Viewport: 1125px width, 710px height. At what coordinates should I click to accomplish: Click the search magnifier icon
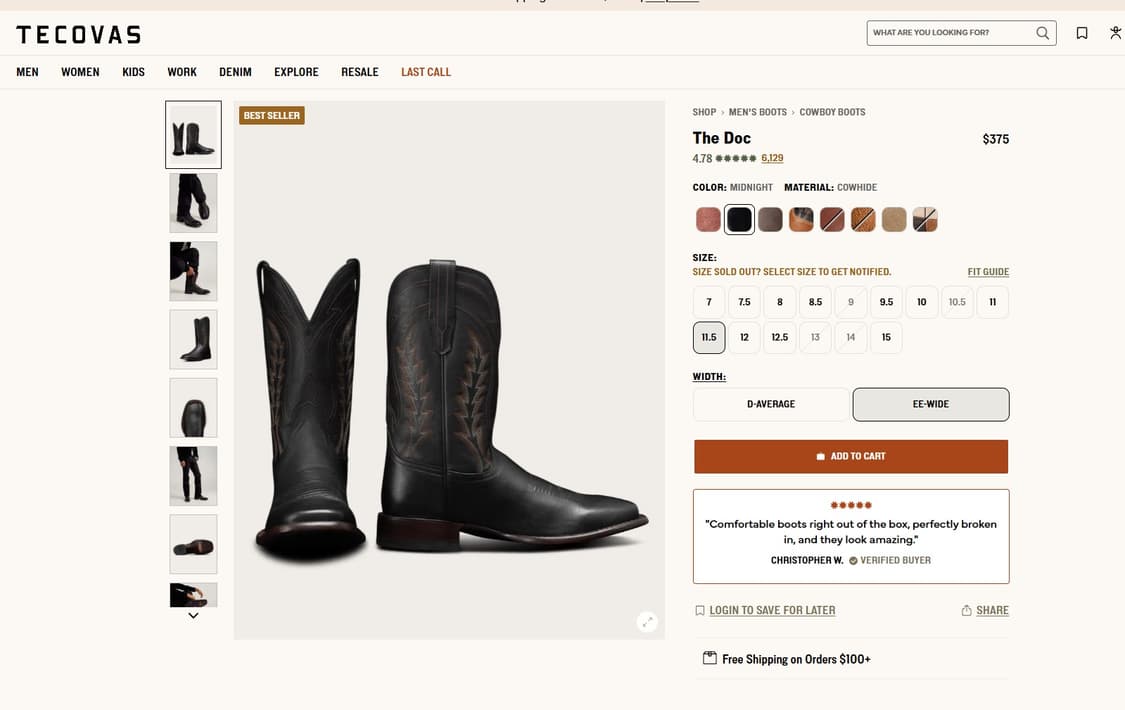(x=1042, y=33)
